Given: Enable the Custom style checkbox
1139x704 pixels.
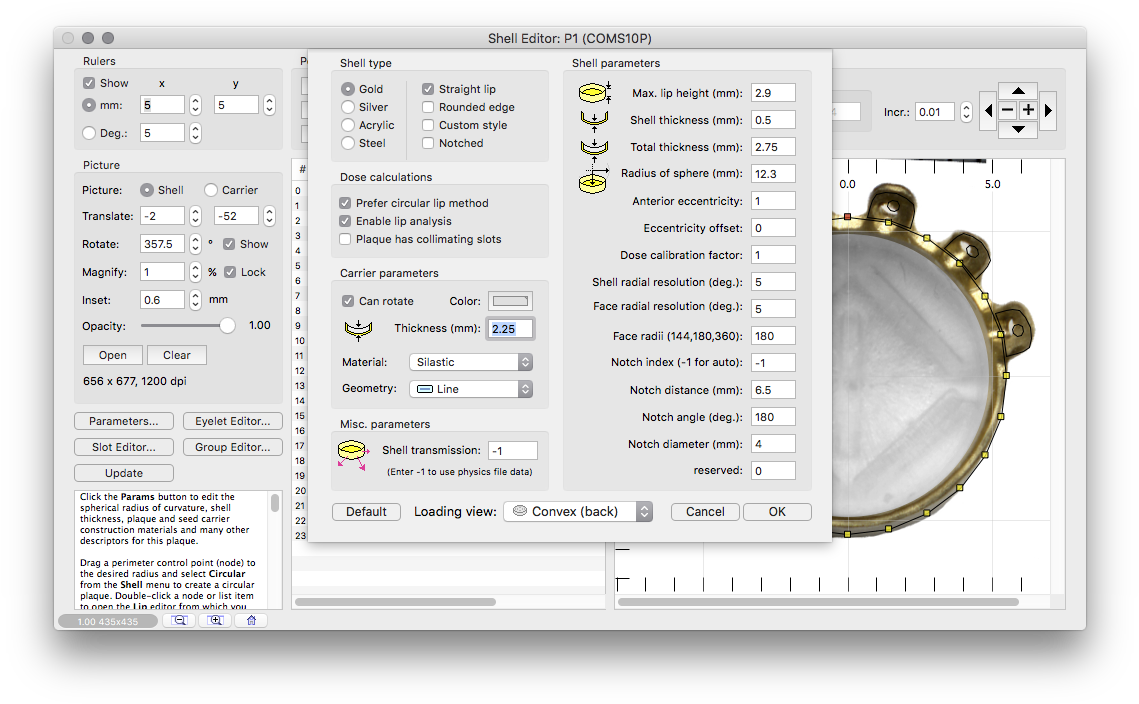Looking at the screenshot, I should click(428, 125).
